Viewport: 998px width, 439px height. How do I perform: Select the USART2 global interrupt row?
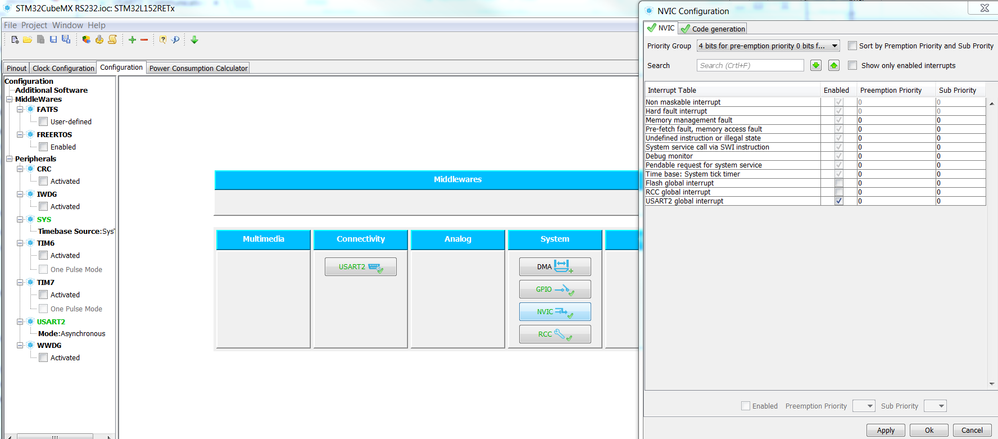(x=815, y=201)
